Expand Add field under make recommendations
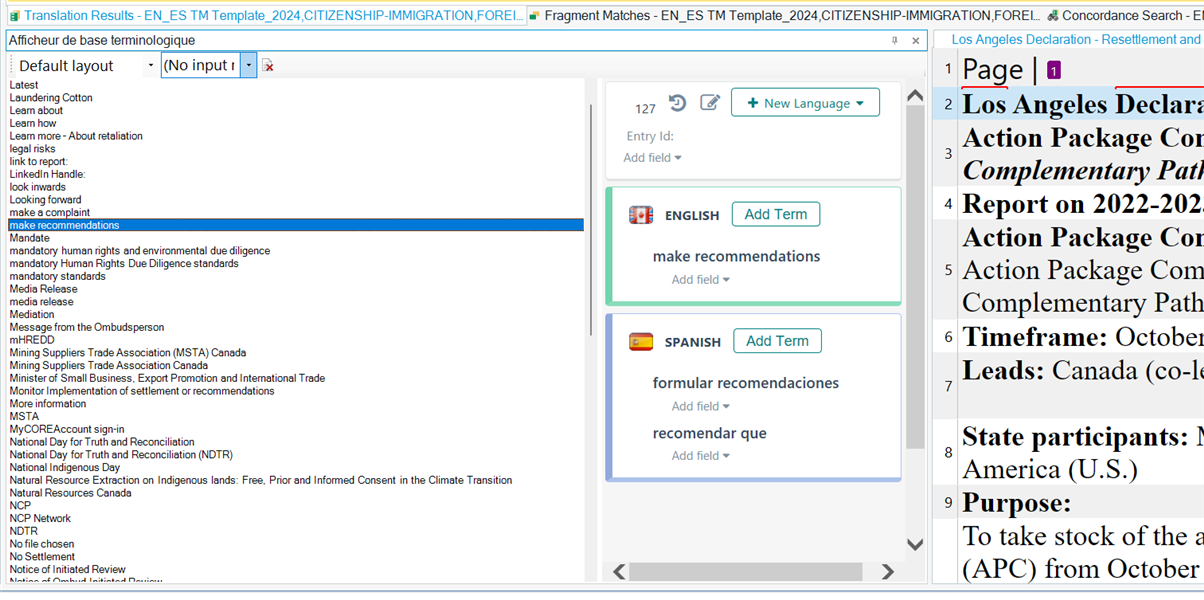 coord(701,280)
